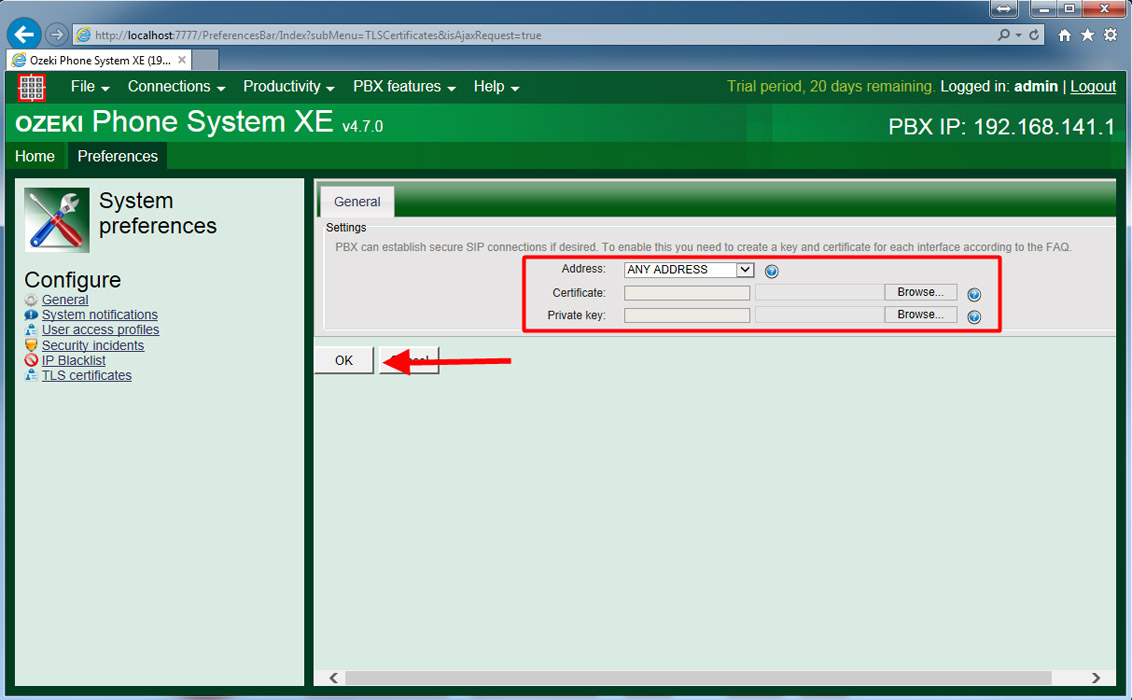Click the horizontal scrollbar left arrow
The image size is (1132, 700).
coord(334,678)
